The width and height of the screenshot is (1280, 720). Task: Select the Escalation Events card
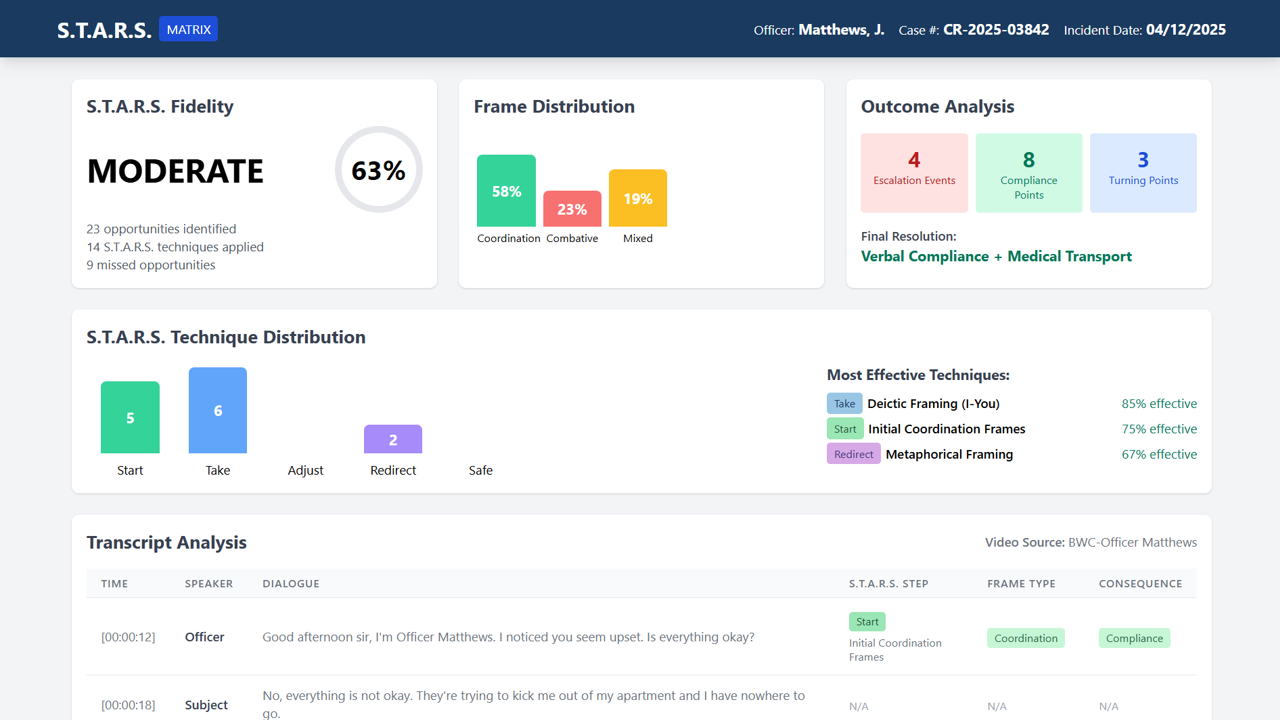914,172
